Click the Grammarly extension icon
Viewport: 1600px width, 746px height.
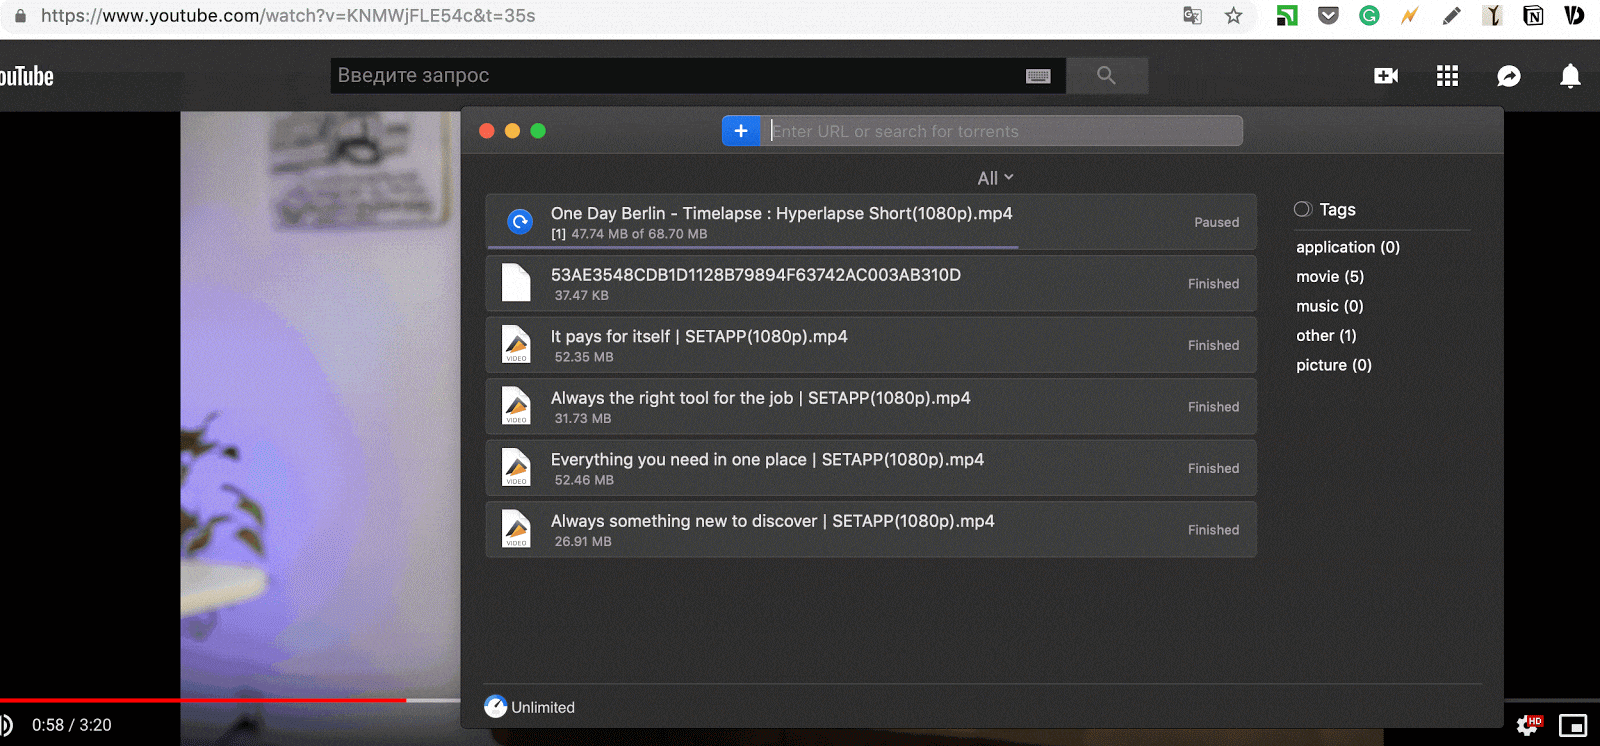[x=1369, y=16]
